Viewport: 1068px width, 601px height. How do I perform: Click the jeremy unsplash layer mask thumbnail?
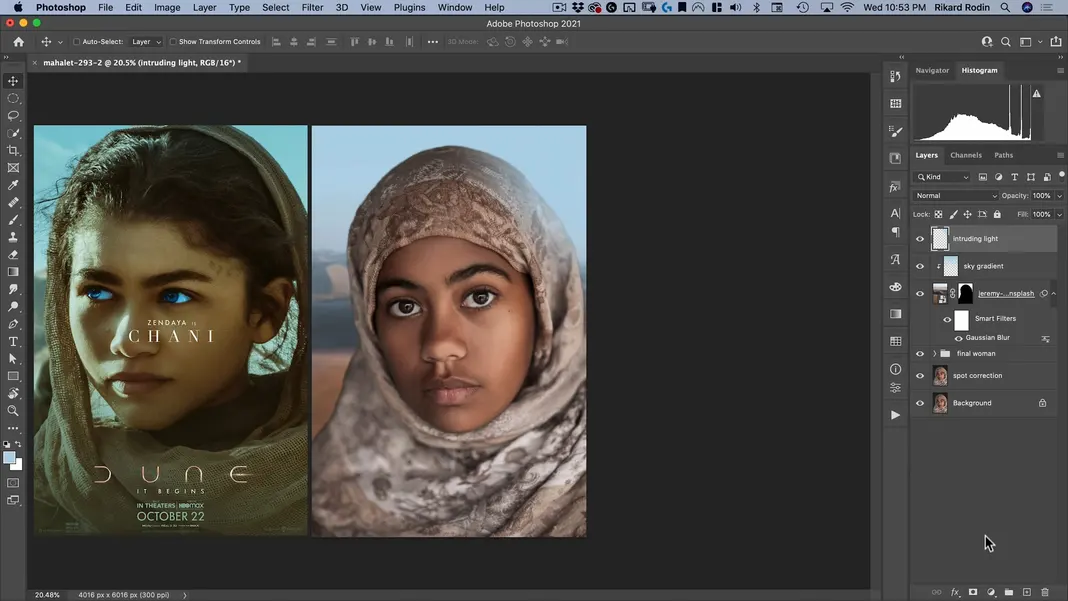(965, 294)
